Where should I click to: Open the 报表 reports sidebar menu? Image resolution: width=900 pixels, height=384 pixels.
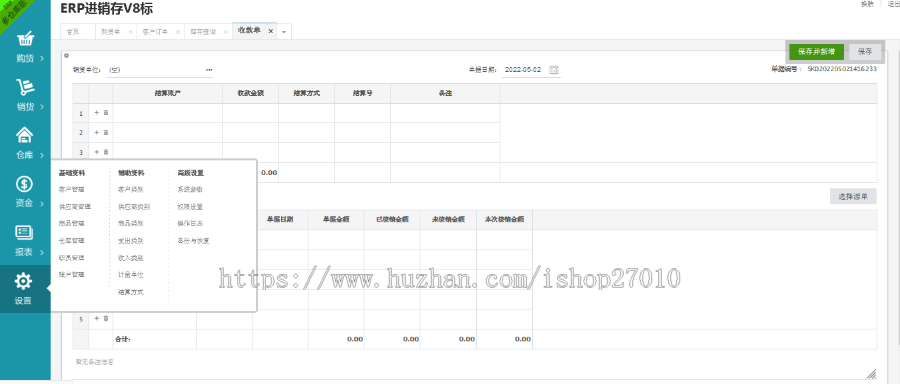pyautogui.click(x=25, y=241)
